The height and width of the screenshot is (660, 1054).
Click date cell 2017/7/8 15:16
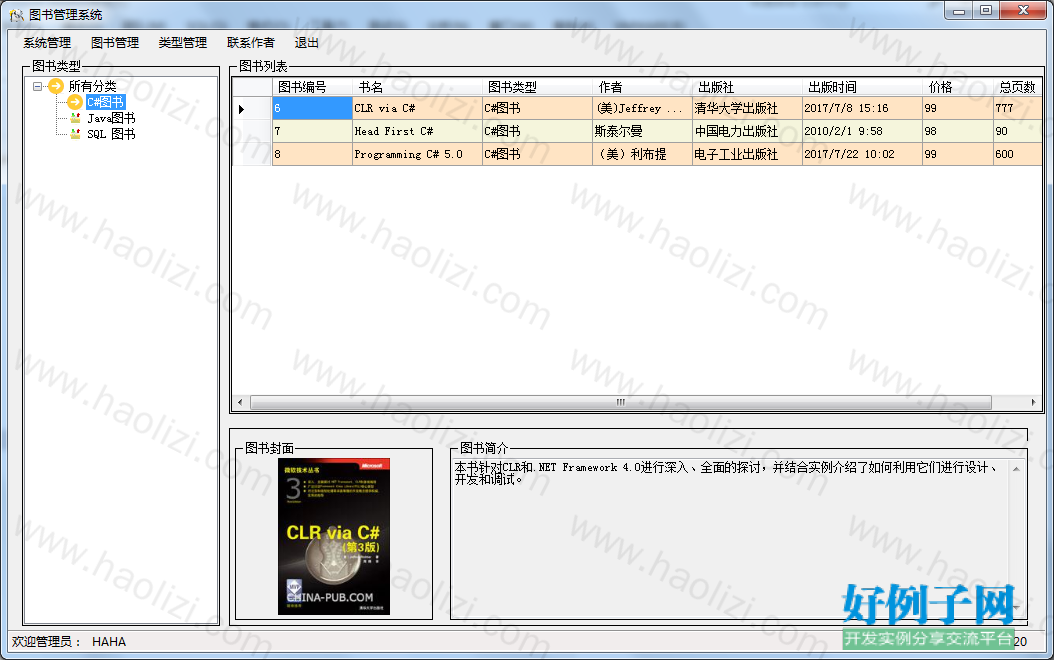tap(862, 108)
